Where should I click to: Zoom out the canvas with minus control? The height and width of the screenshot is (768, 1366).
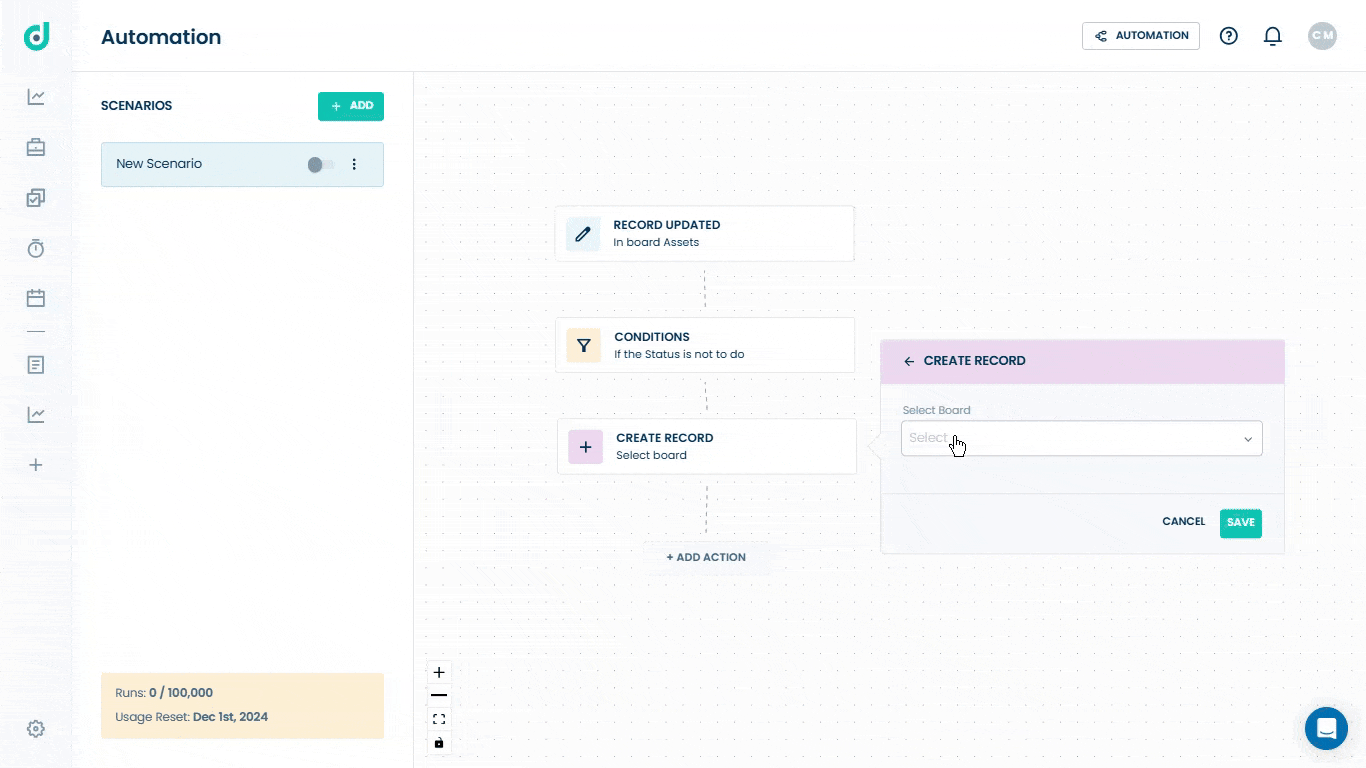click(x=439, y=695)
